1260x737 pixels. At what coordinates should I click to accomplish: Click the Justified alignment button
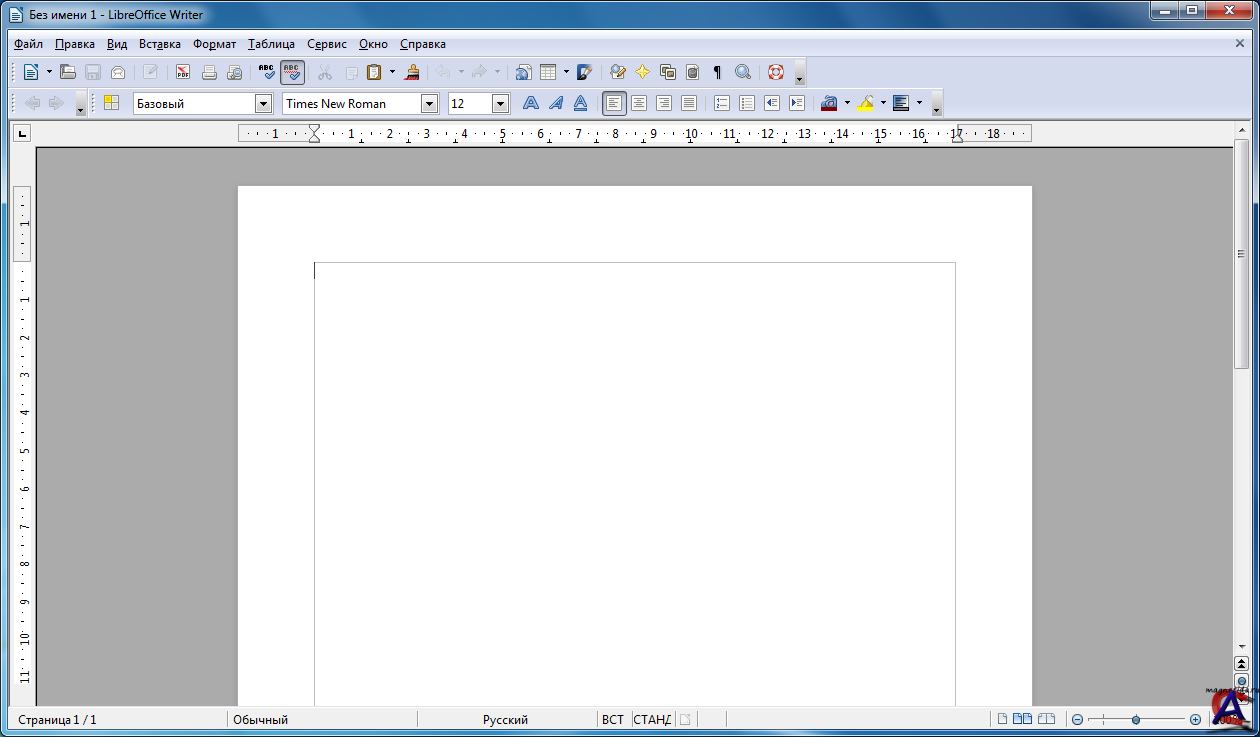pos(689,103)
